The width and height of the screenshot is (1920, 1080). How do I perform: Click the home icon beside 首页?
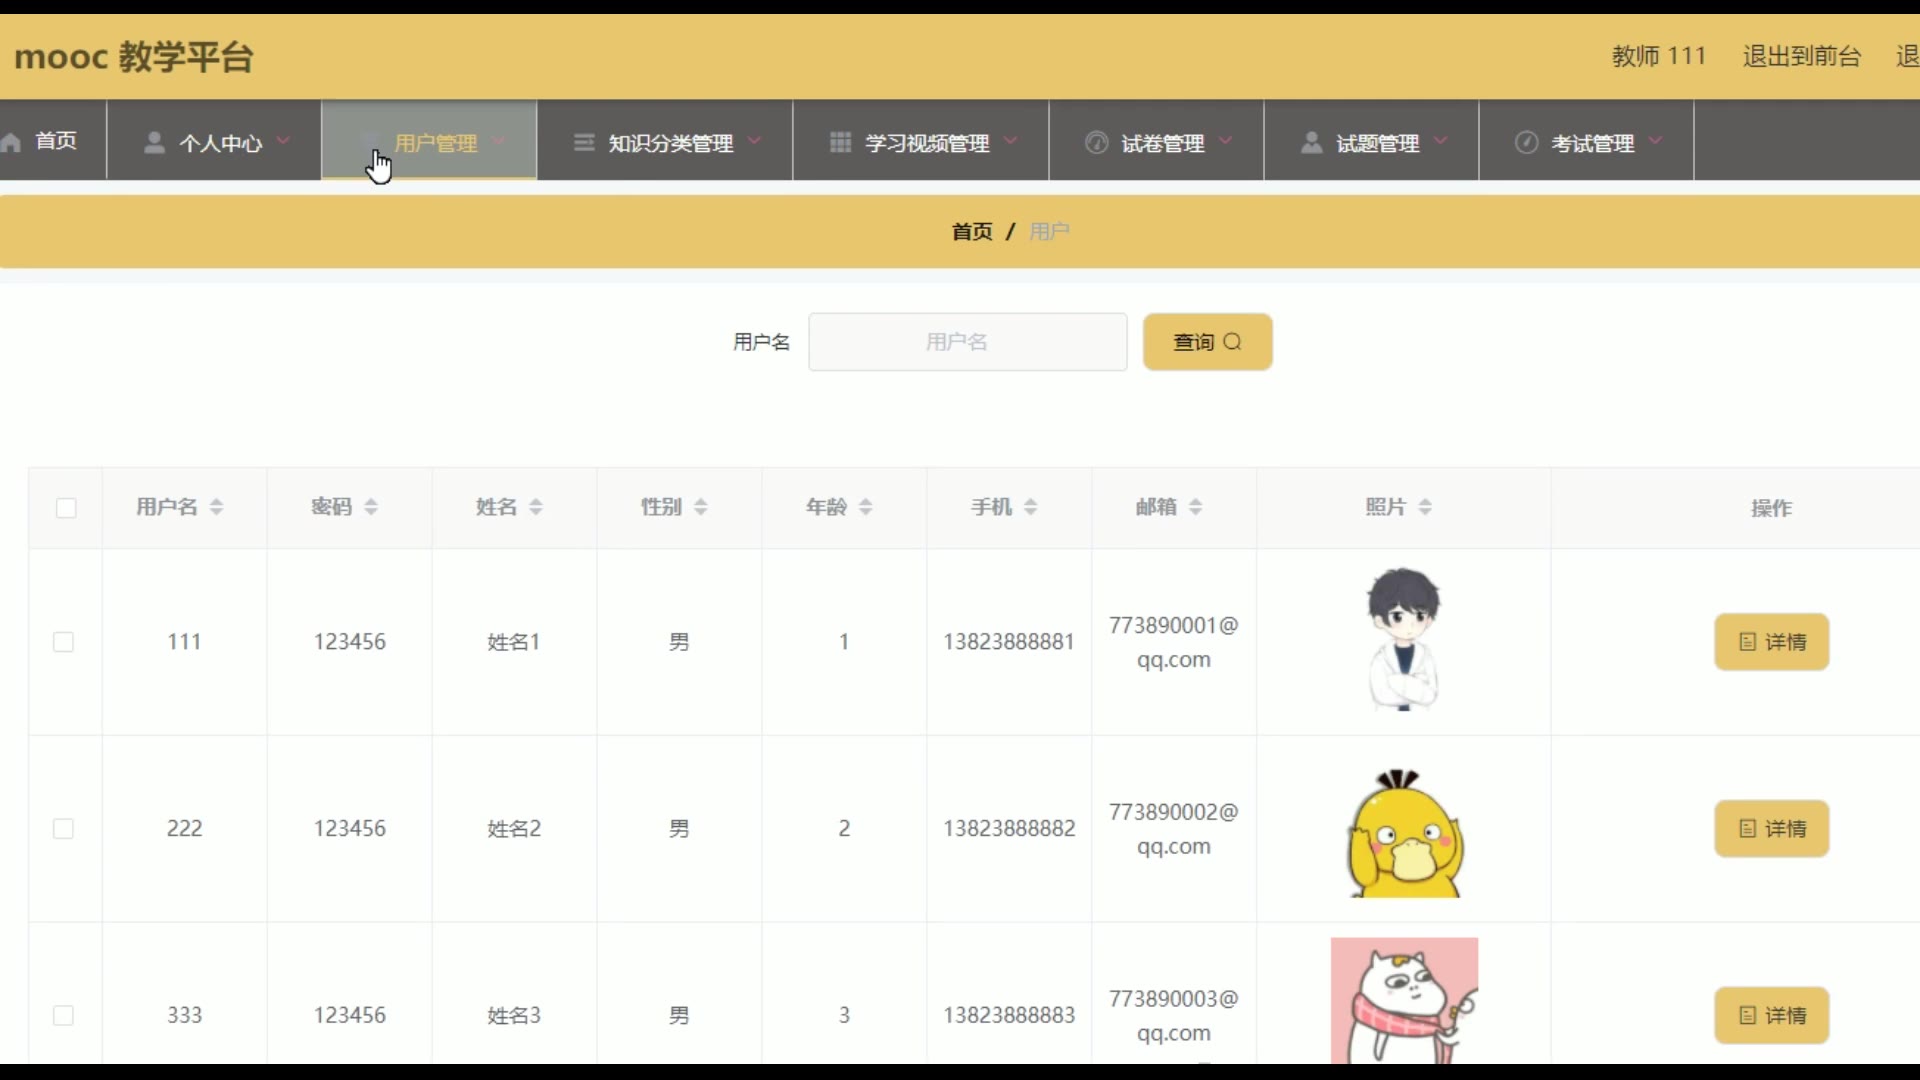pos(12,142)
